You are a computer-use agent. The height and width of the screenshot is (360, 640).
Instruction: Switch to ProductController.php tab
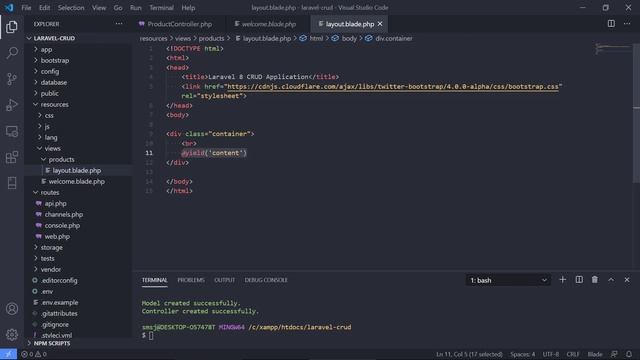(179, 24)
